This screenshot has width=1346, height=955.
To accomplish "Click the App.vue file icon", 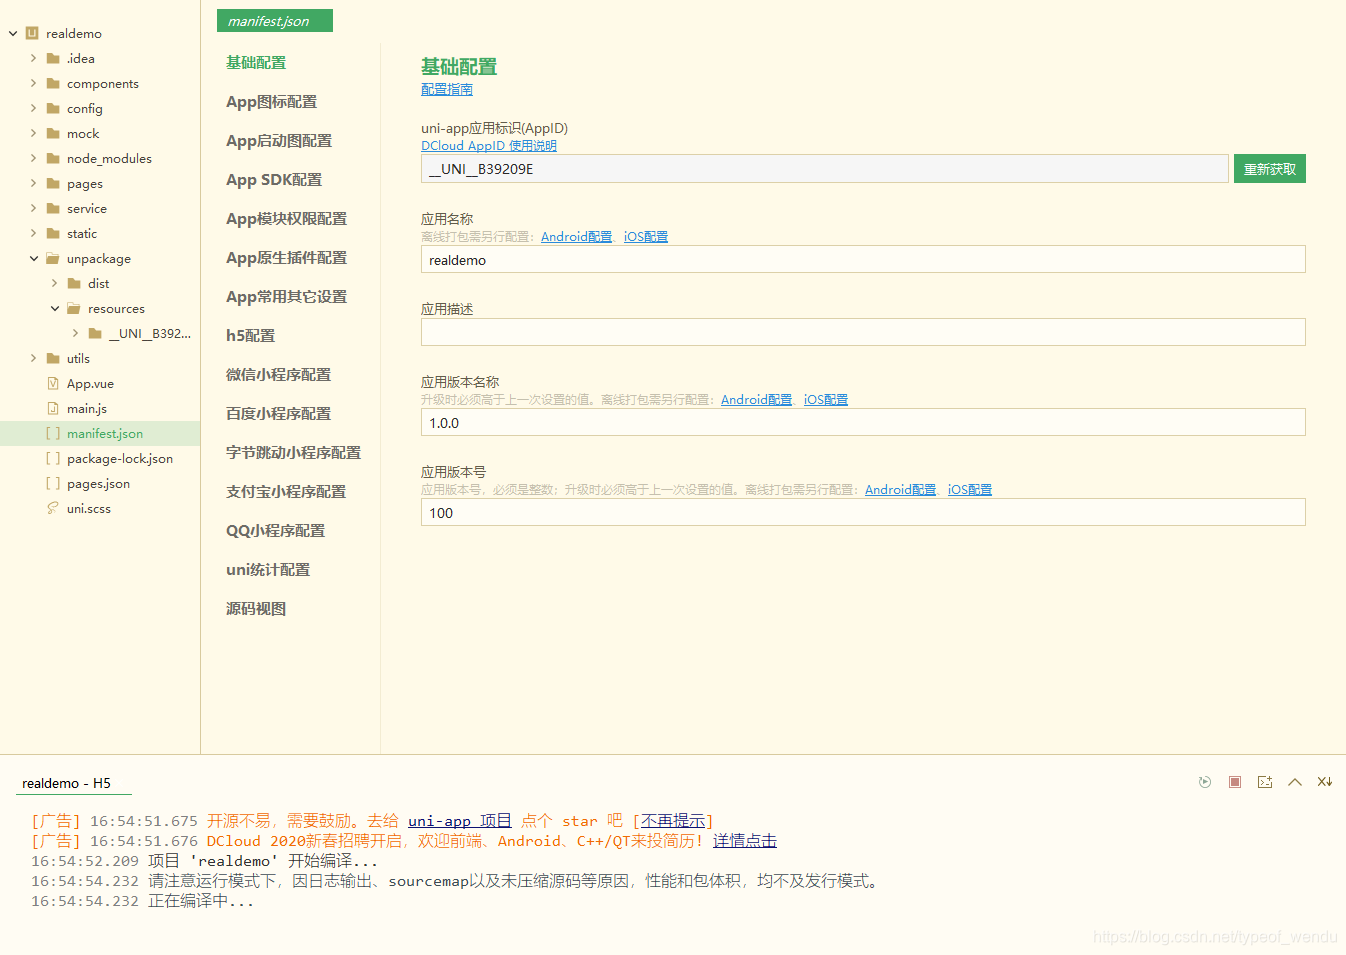I will click(53, 383).
